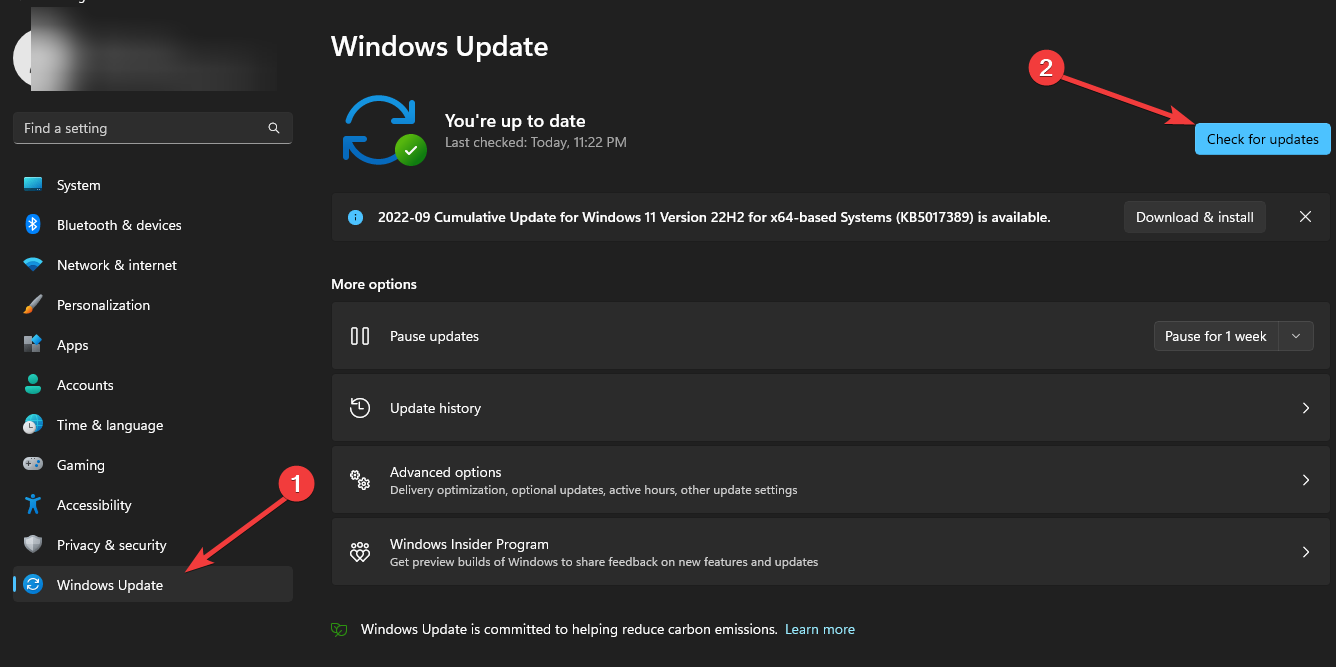The width and height of the screenshot is (1336, 667).
Task: Select Privacy & security in the sidebar
Action: [x=153, y=545]
